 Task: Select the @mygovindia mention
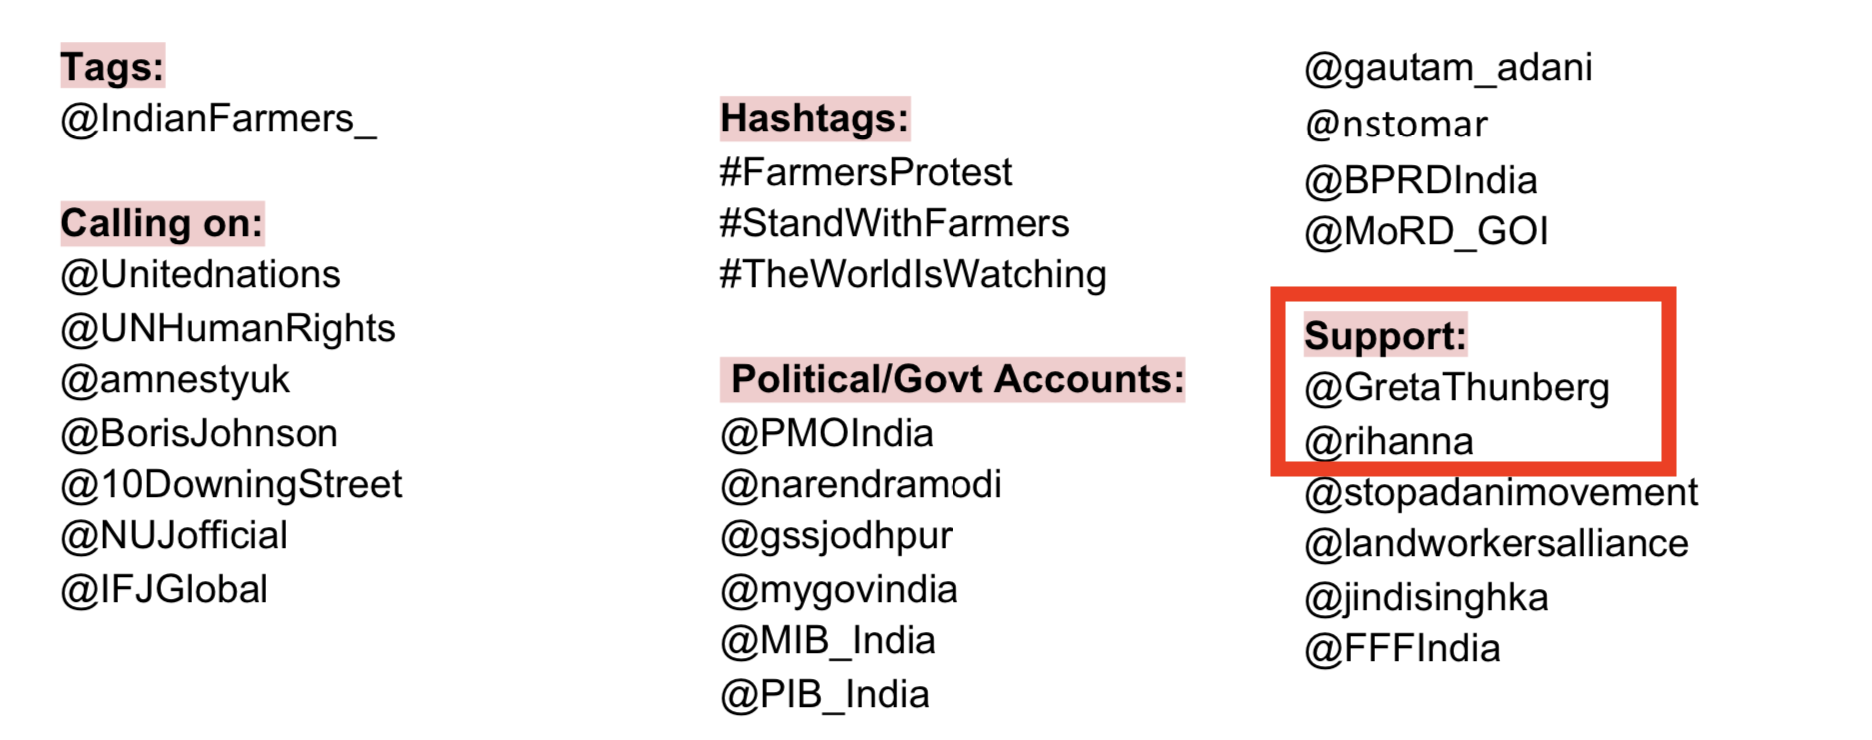point(839,590)
